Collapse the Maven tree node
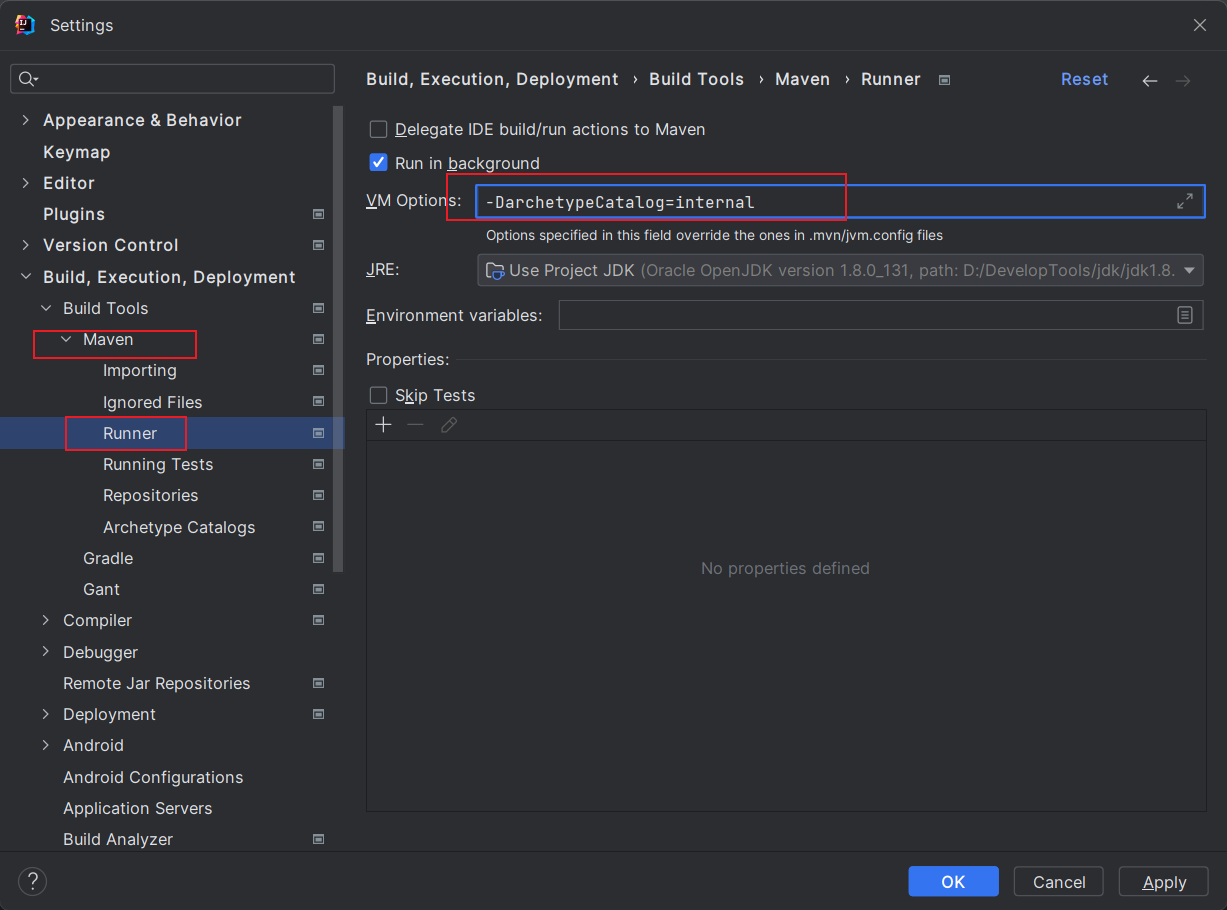Screen dimensions: 1227x910 click(66, 340)
